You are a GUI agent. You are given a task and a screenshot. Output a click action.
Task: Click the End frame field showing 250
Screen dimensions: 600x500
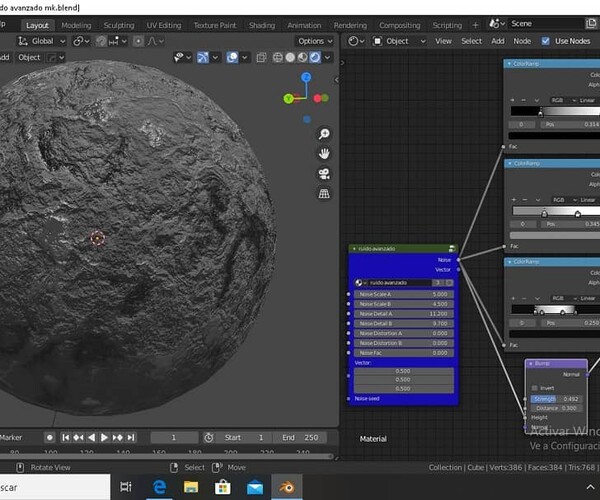pos(300,437)
